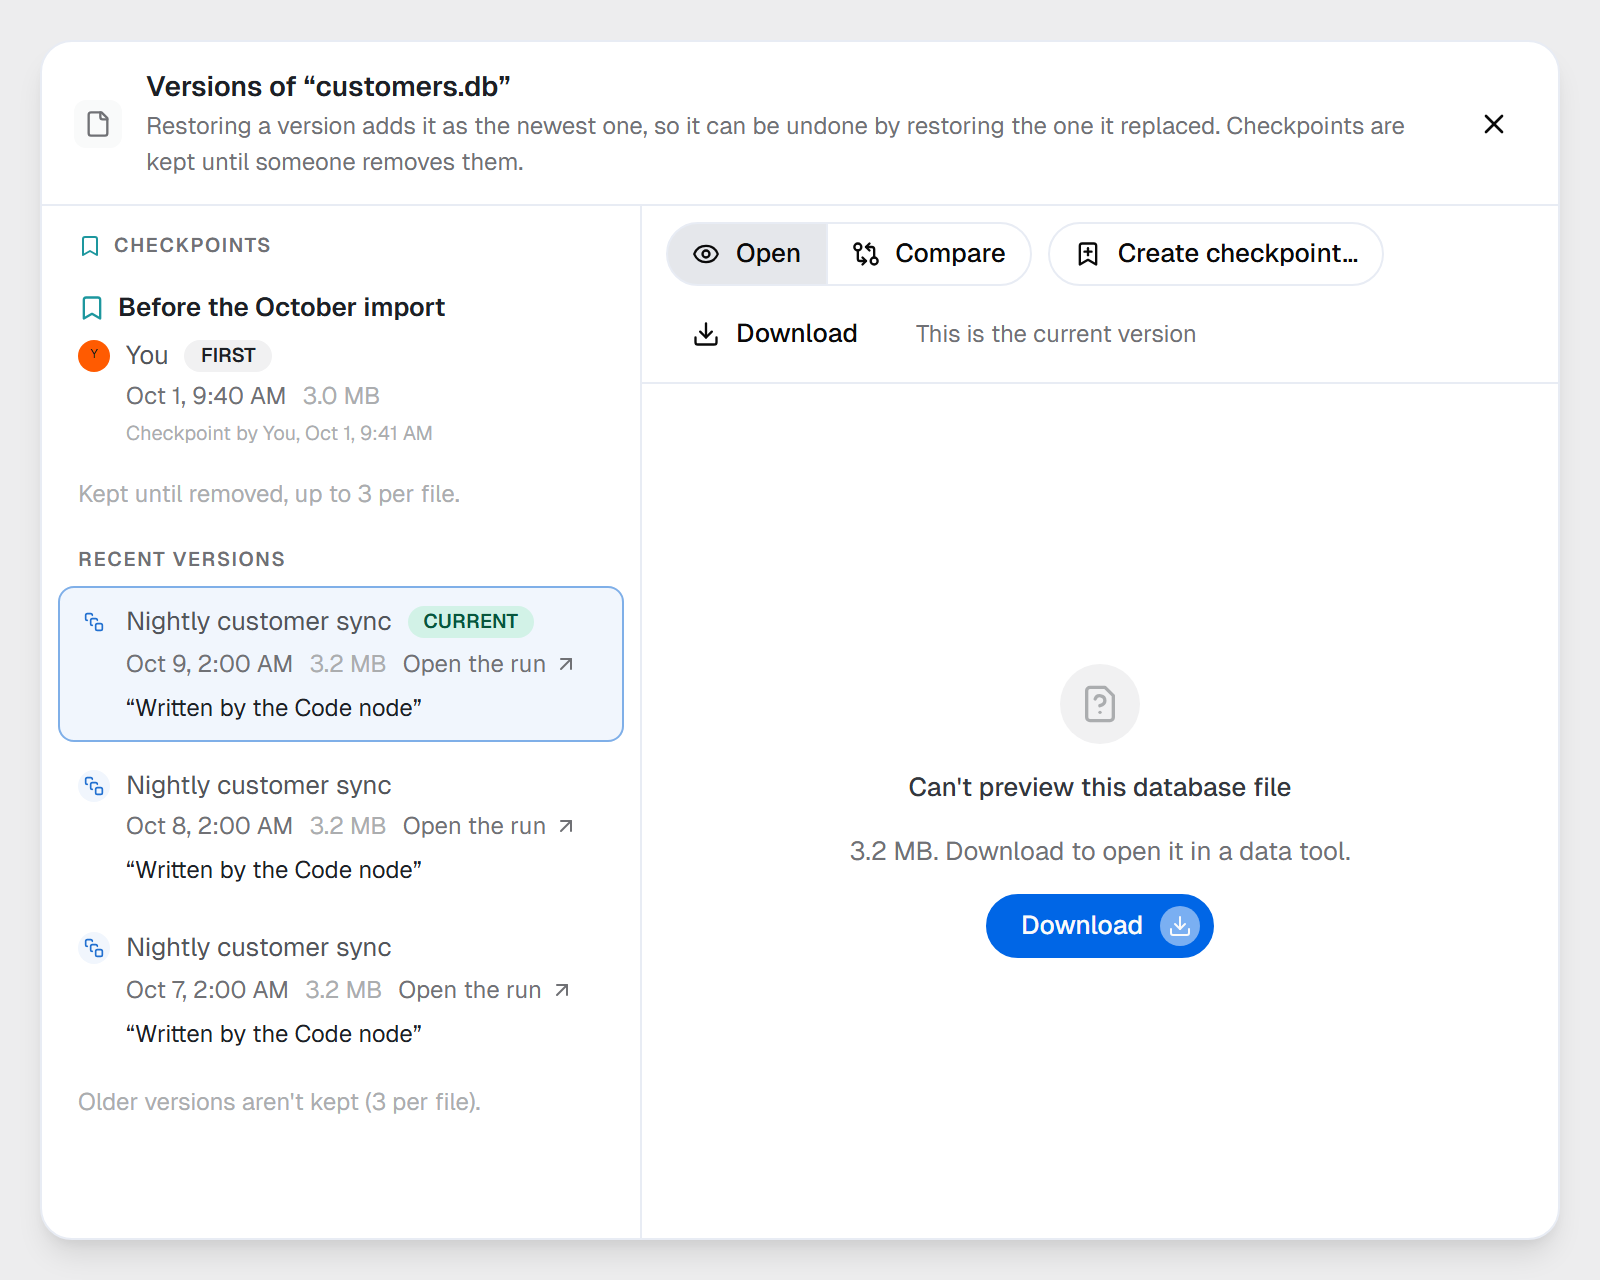Click "Checkpoint by You, Oct 1, 9:41 AM" text
The image size is (1600, 1282).
pyautogui.click(x=279, y=433)
